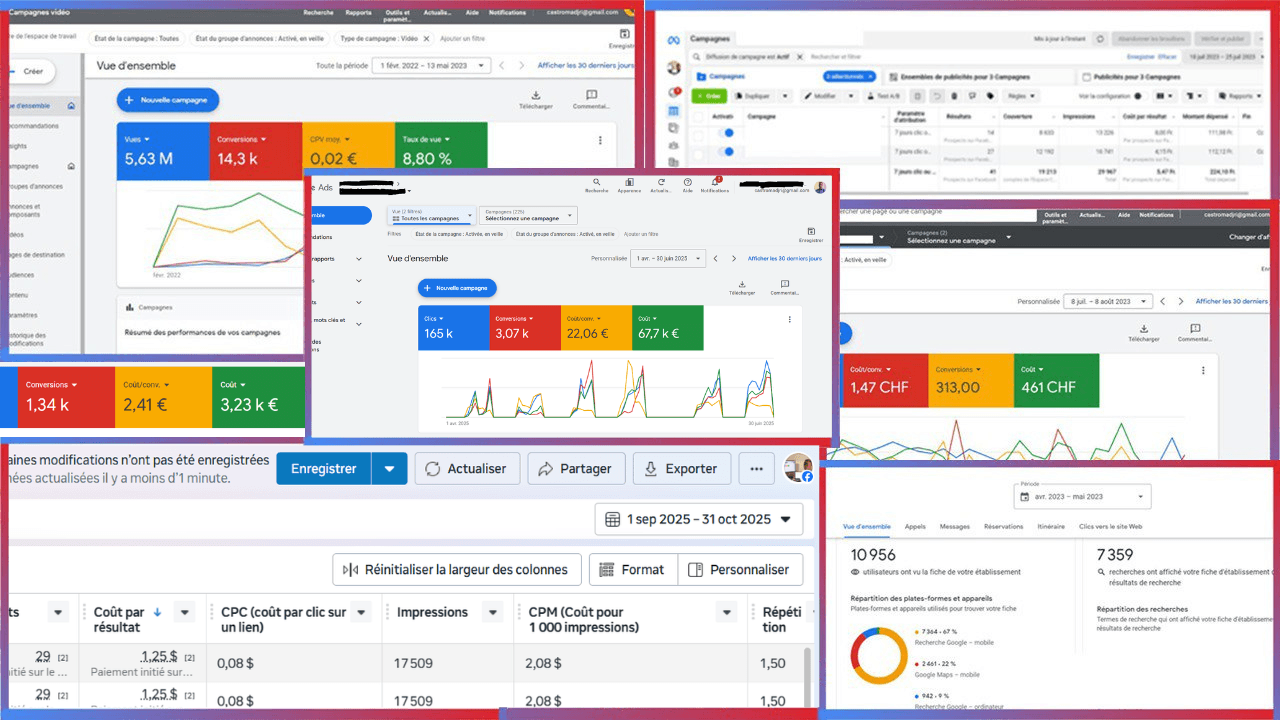Open the three-dot menu beside Exporter
The height and width of the screenshot is (720, 1280).
pyautogui.click(x=757, y=468)
